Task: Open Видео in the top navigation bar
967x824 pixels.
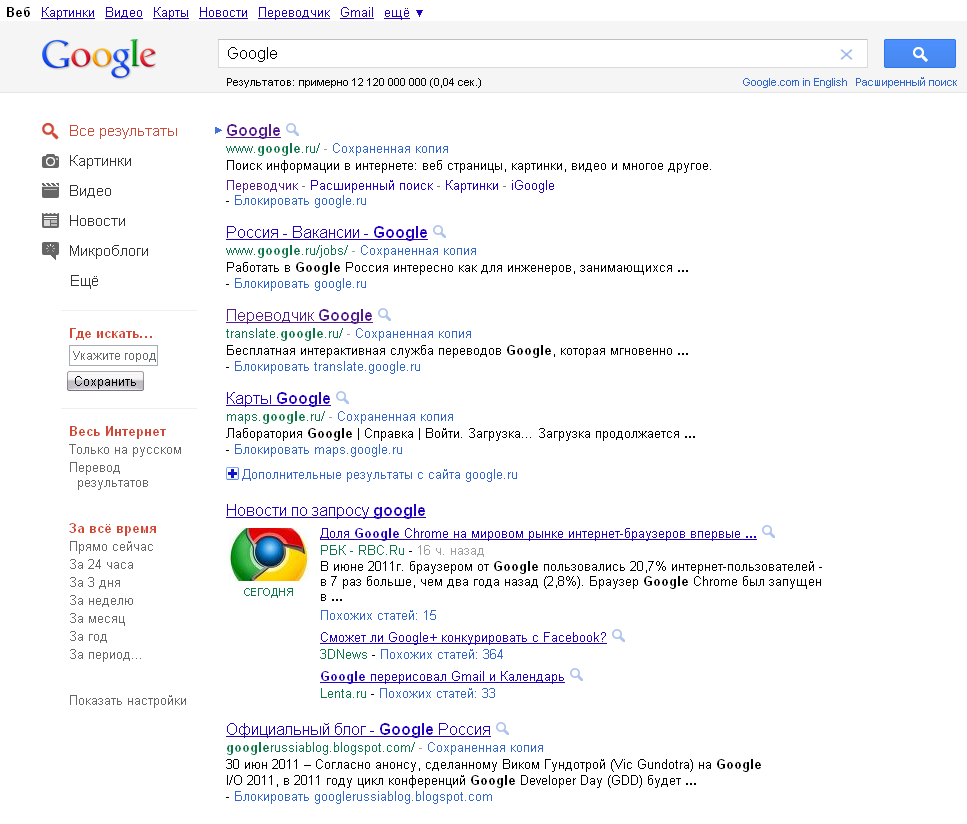Action: [x=124, y=13]
